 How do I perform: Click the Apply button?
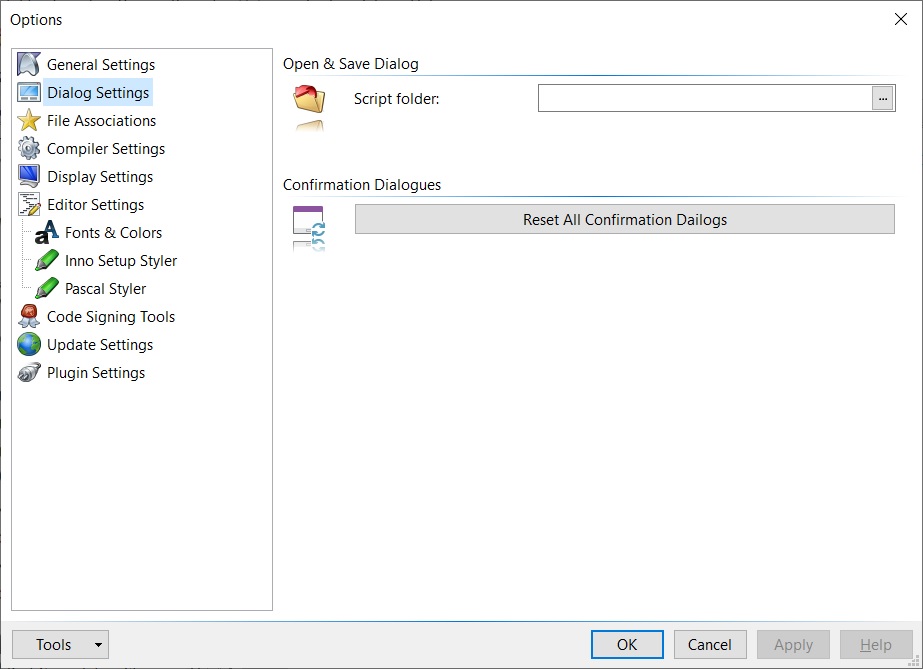[793, 644]
